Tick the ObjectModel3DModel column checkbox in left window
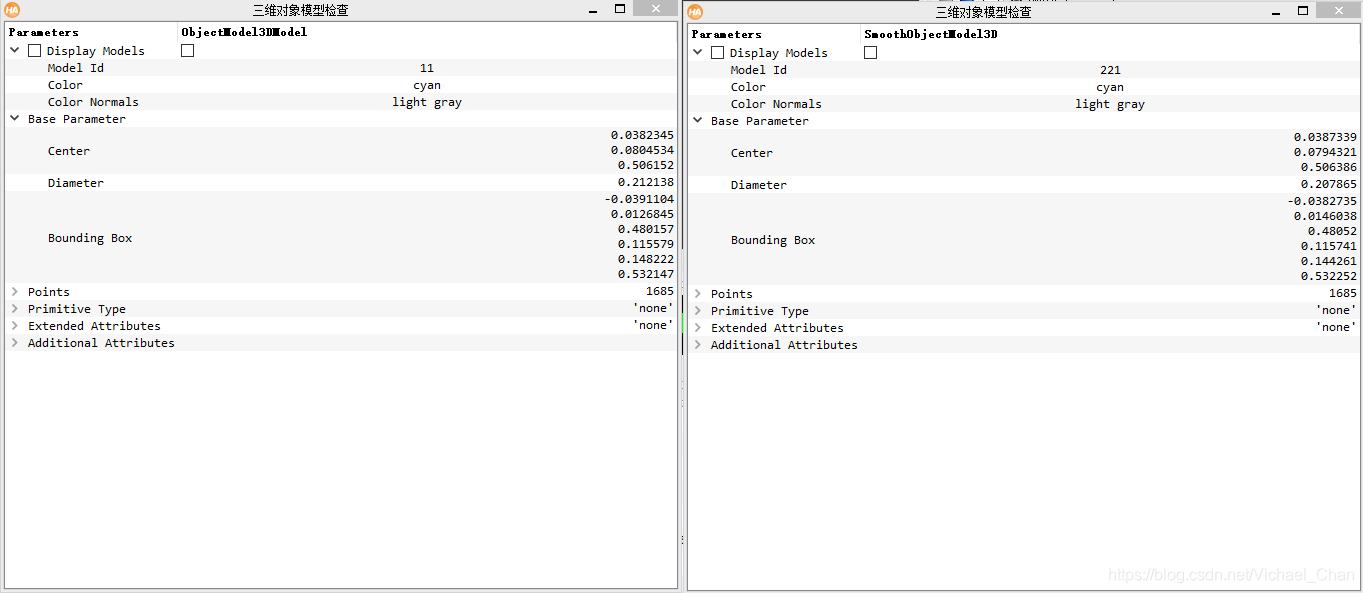 coord(187,50)
